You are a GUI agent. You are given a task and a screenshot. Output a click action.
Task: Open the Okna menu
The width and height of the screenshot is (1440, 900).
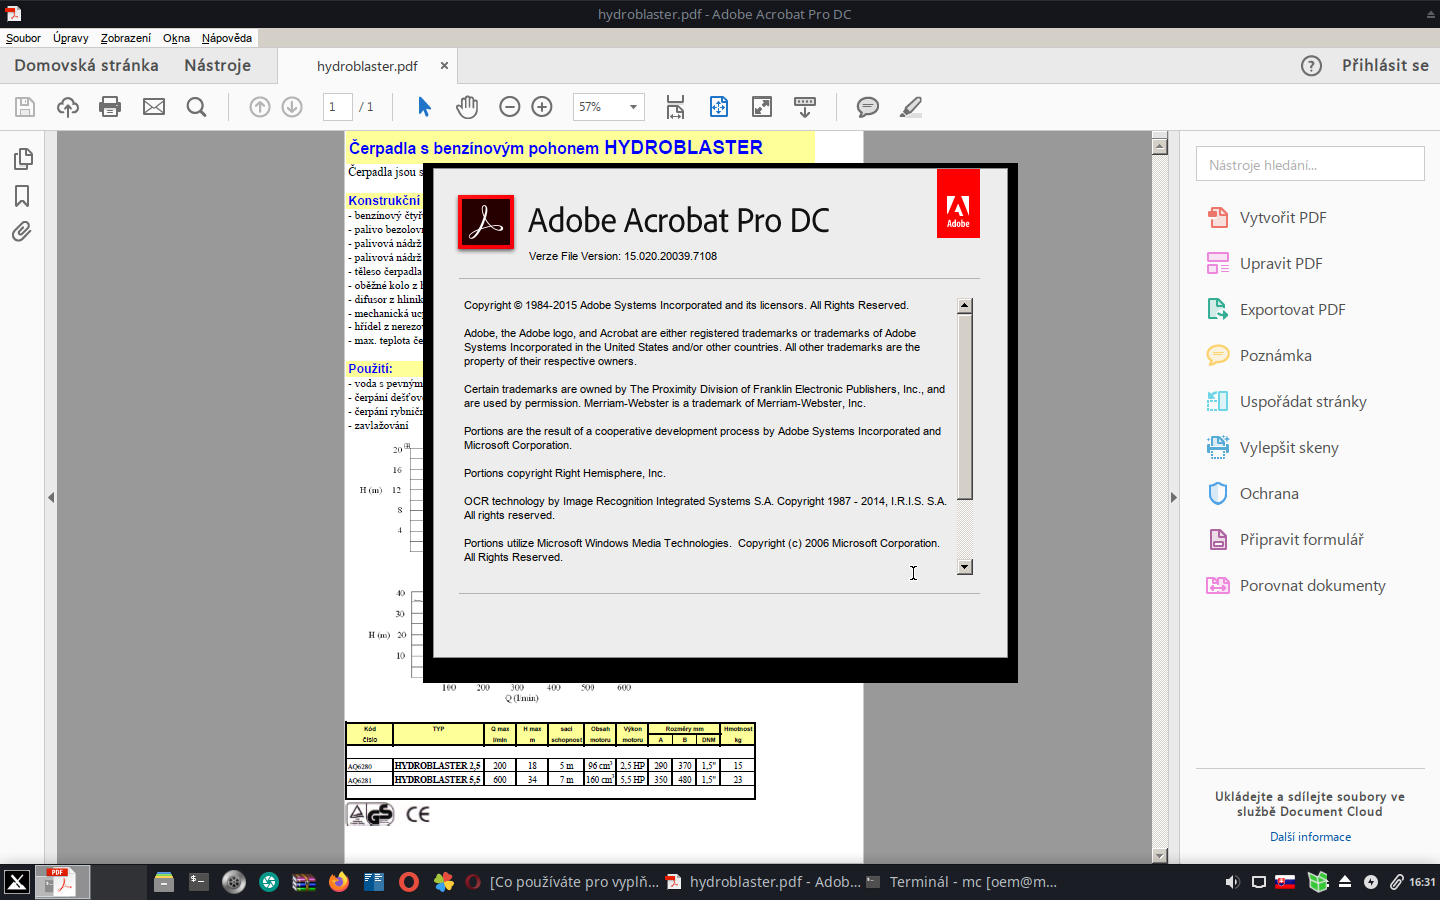point(176,38)
